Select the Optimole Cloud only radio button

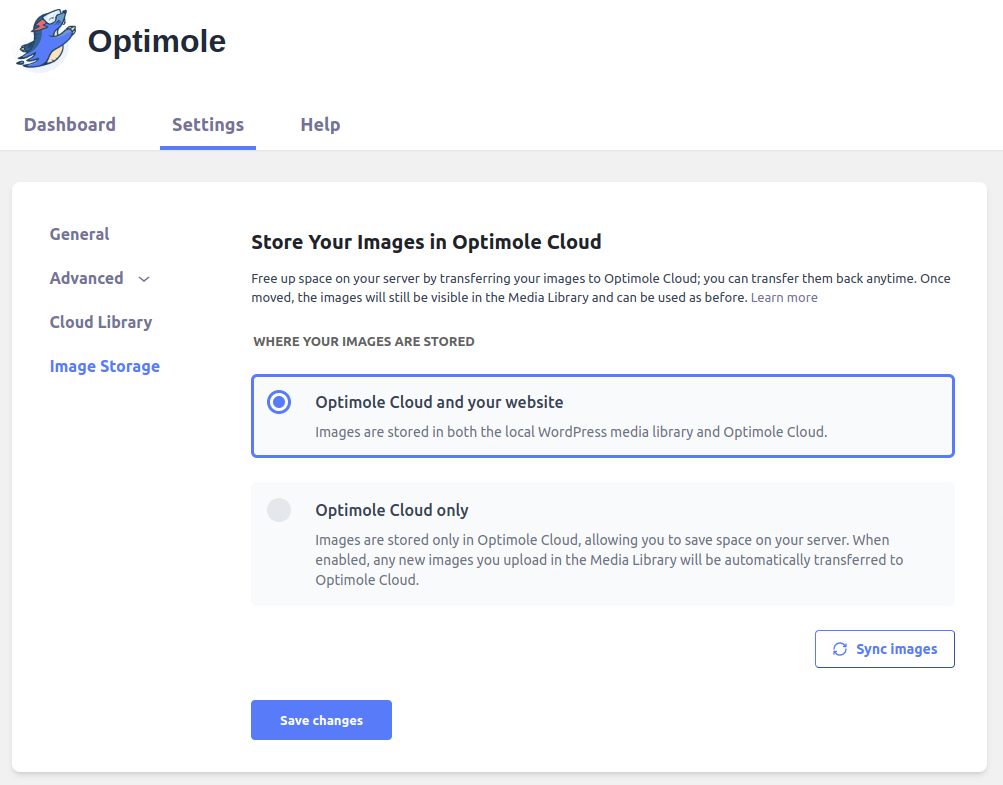coord(279,510)
